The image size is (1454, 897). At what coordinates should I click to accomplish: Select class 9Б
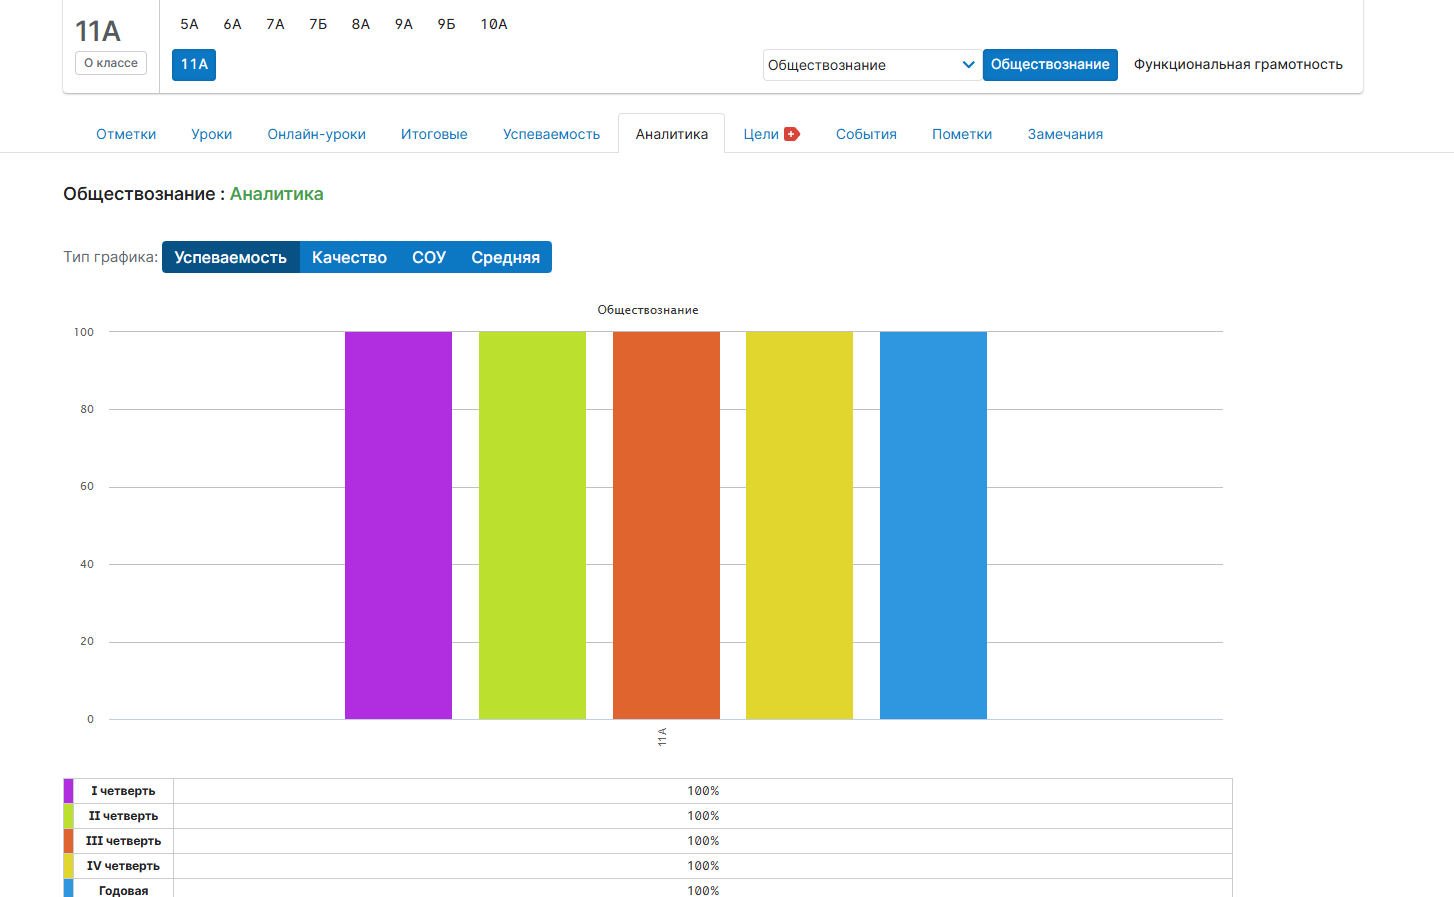tap(447, 24)
